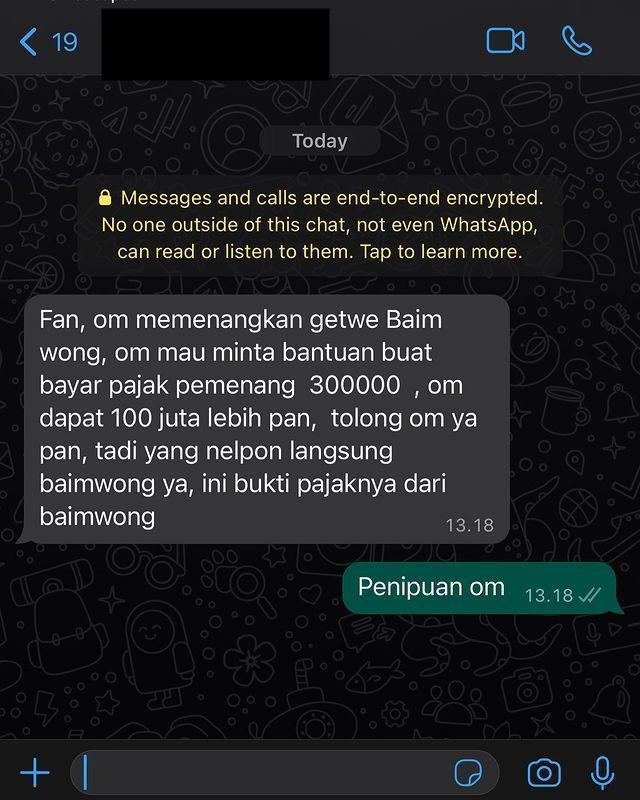This screenshot has width=640, height=800.
Task: Tap 13.18 timestamp on the sent message
Action: point(549,595)
